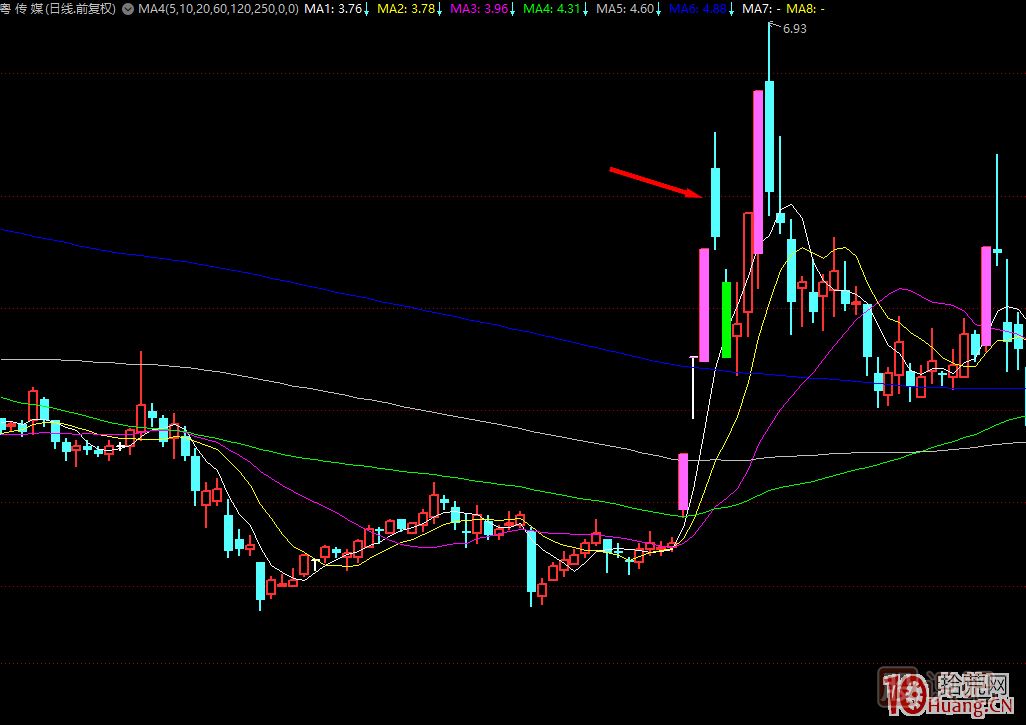The height and width of the screenshot is (725, 1026).
Task: Click the 6.93 high price label
Action: coord(794,29)
